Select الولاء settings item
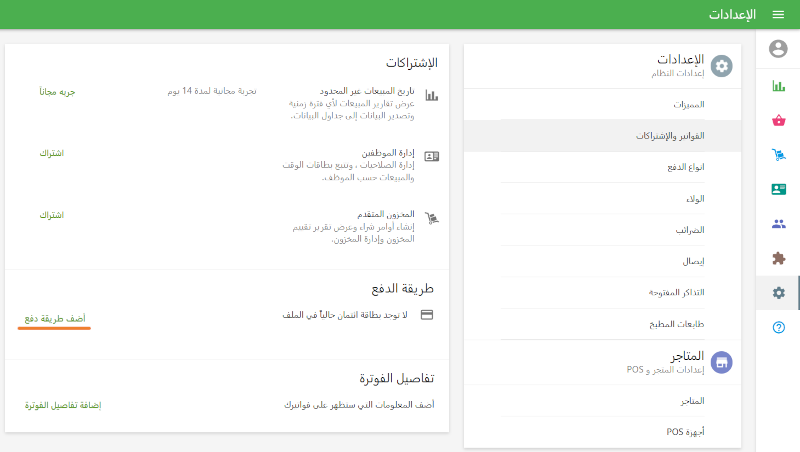800x452 pixels. point(602,198)
